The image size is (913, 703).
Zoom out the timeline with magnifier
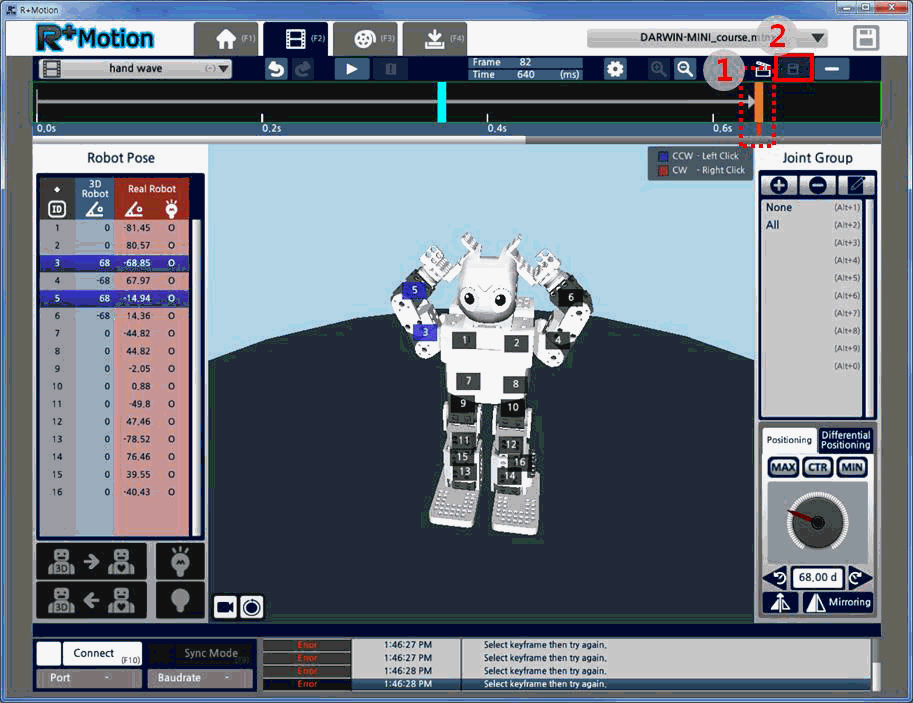(685, 69)
